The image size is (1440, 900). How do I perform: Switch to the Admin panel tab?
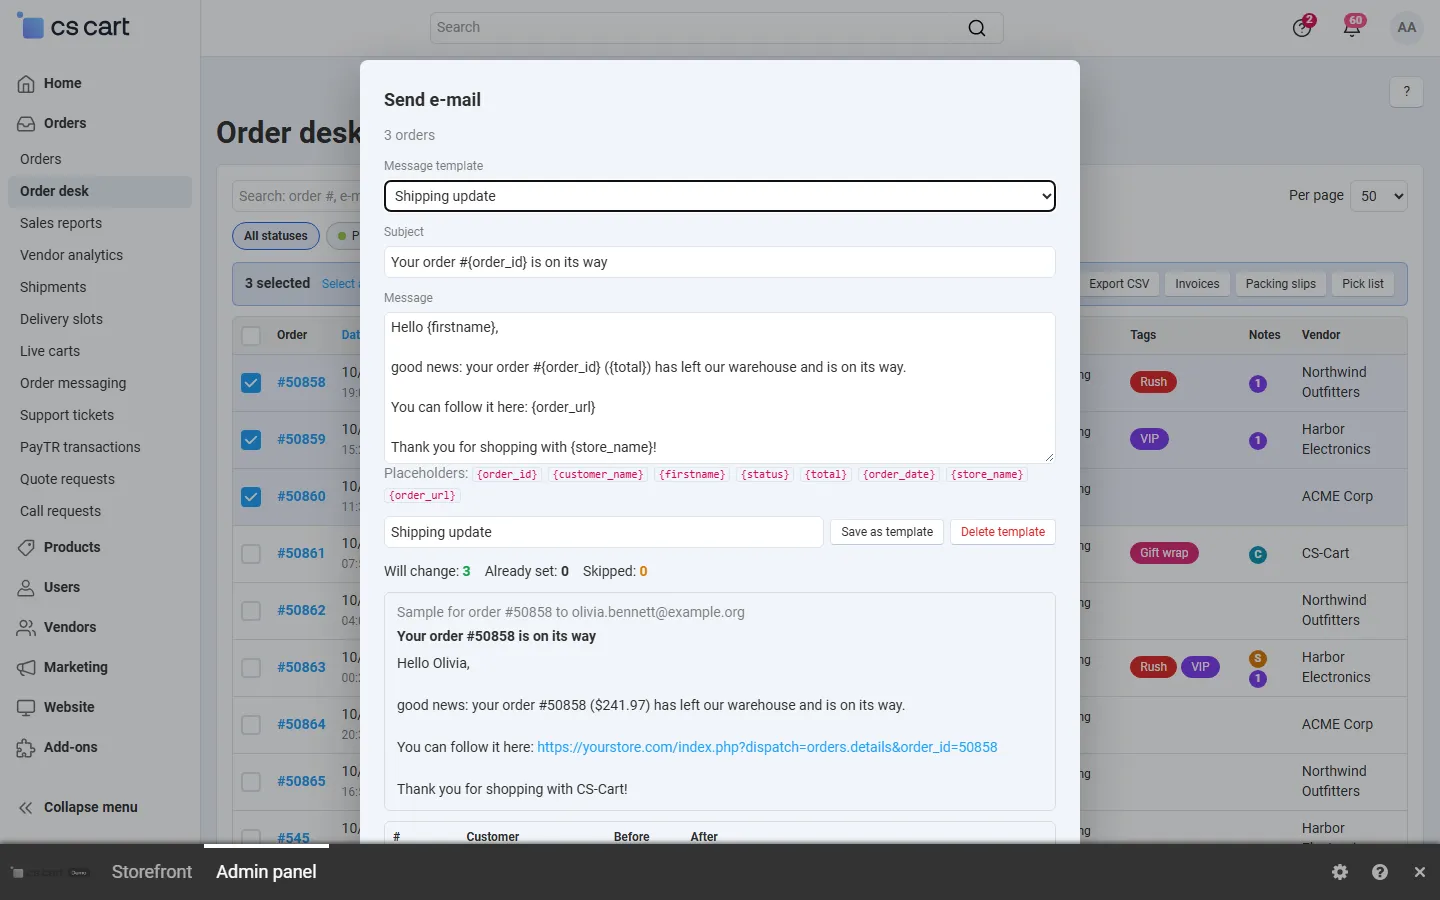266,872
